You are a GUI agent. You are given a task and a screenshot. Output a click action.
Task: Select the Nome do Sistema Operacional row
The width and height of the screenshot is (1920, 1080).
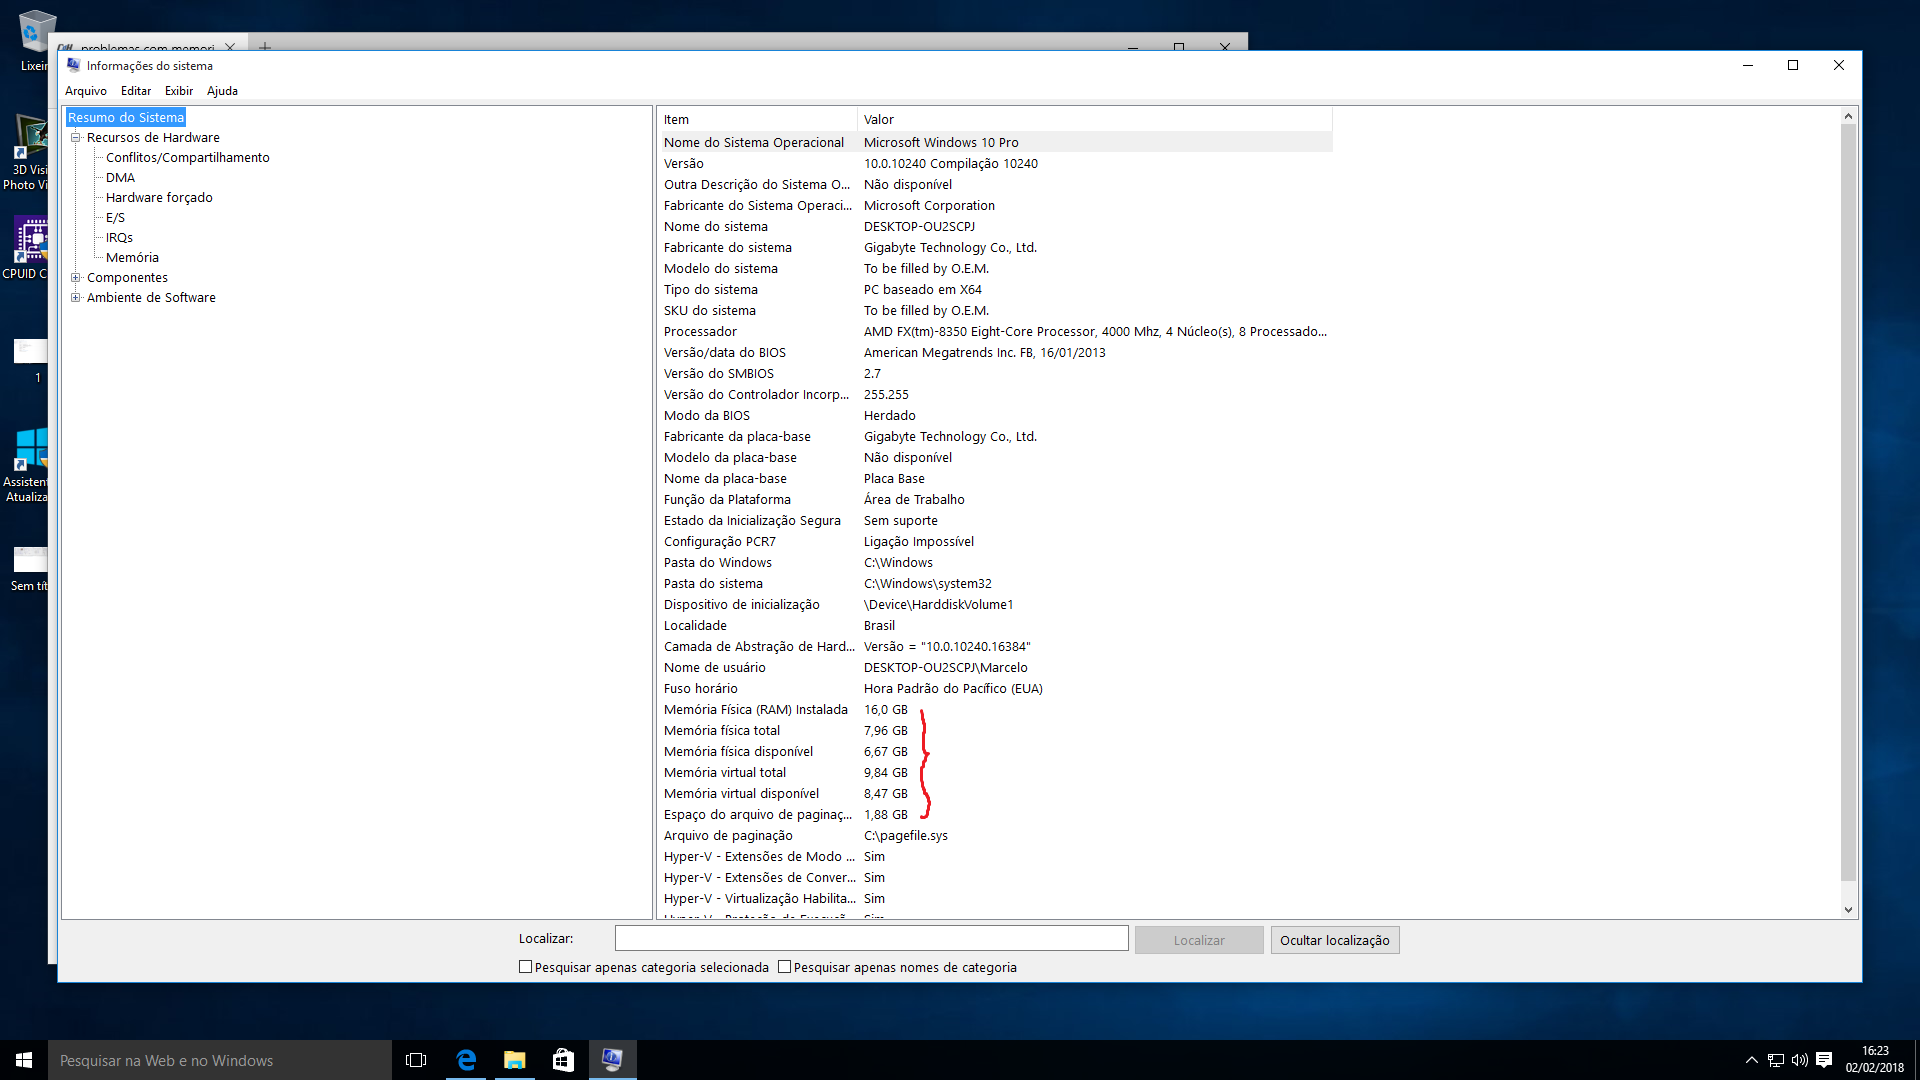(996, 143)
